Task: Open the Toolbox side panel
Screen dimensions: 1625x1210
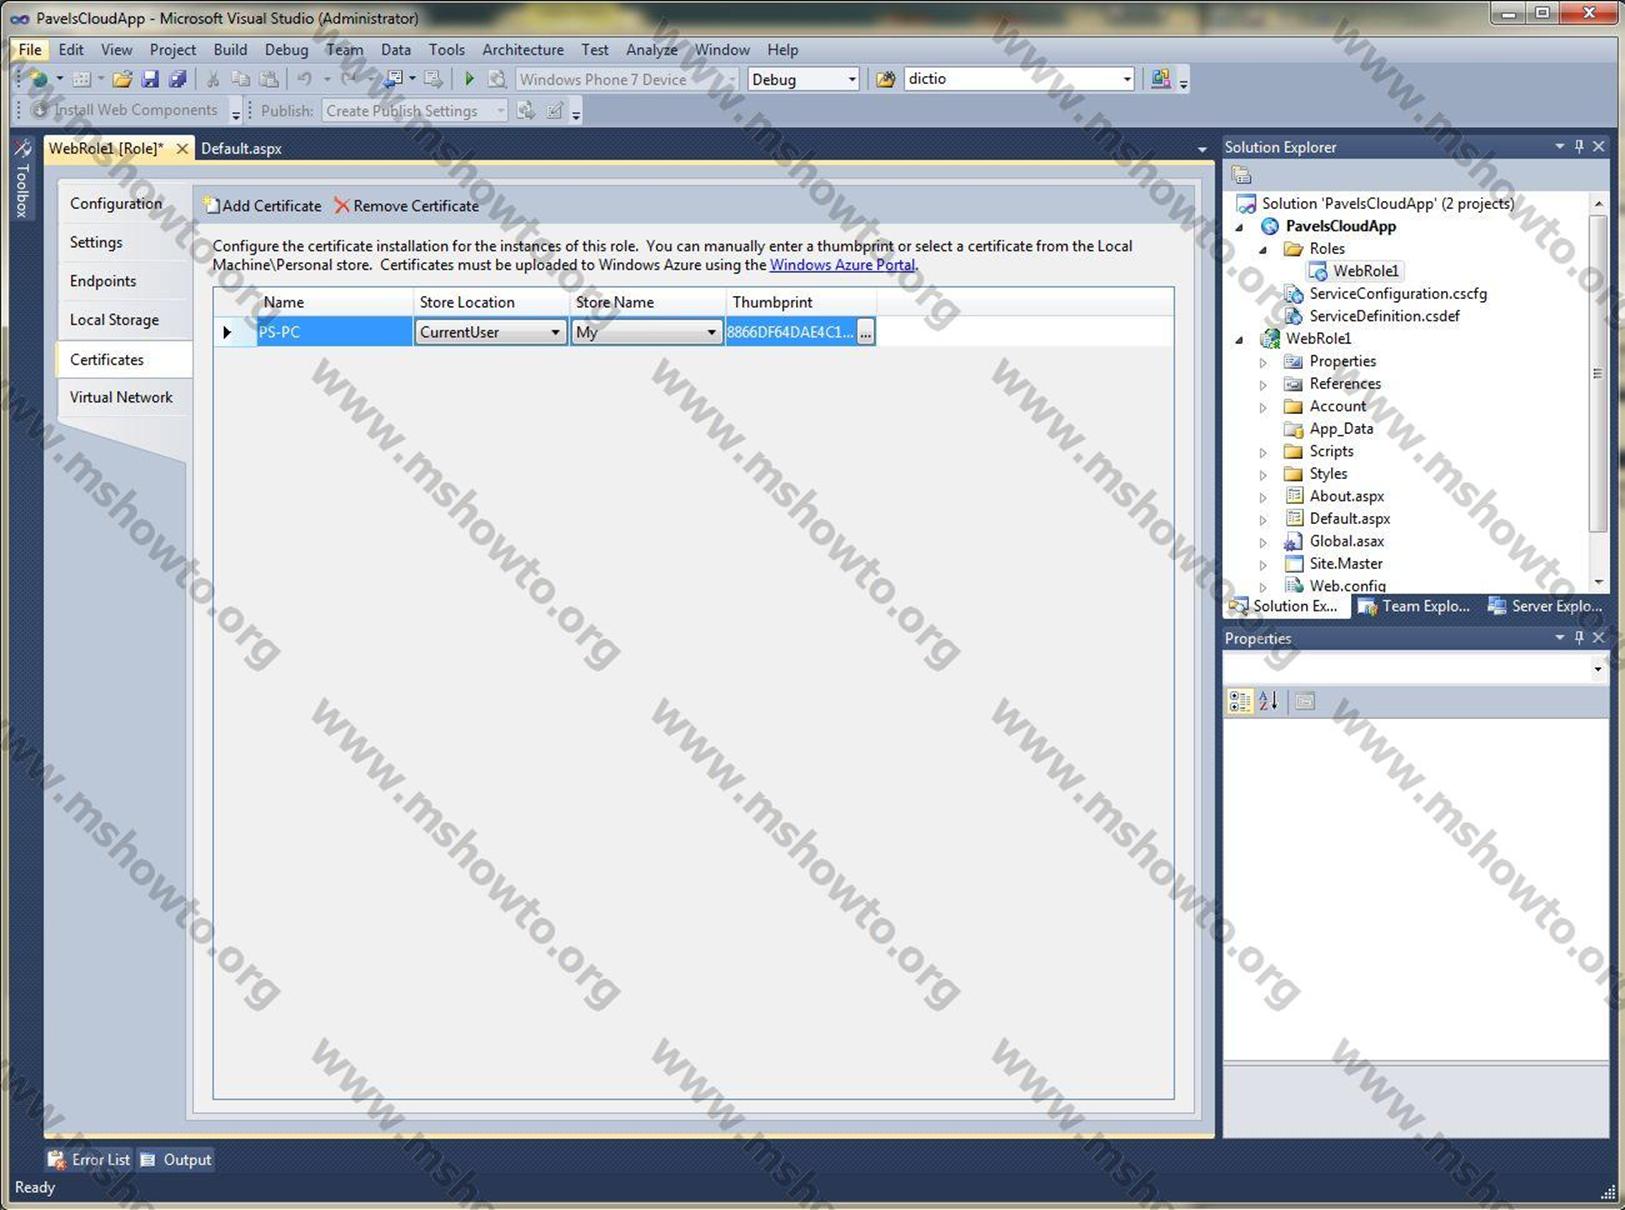Action: (22, 180)
